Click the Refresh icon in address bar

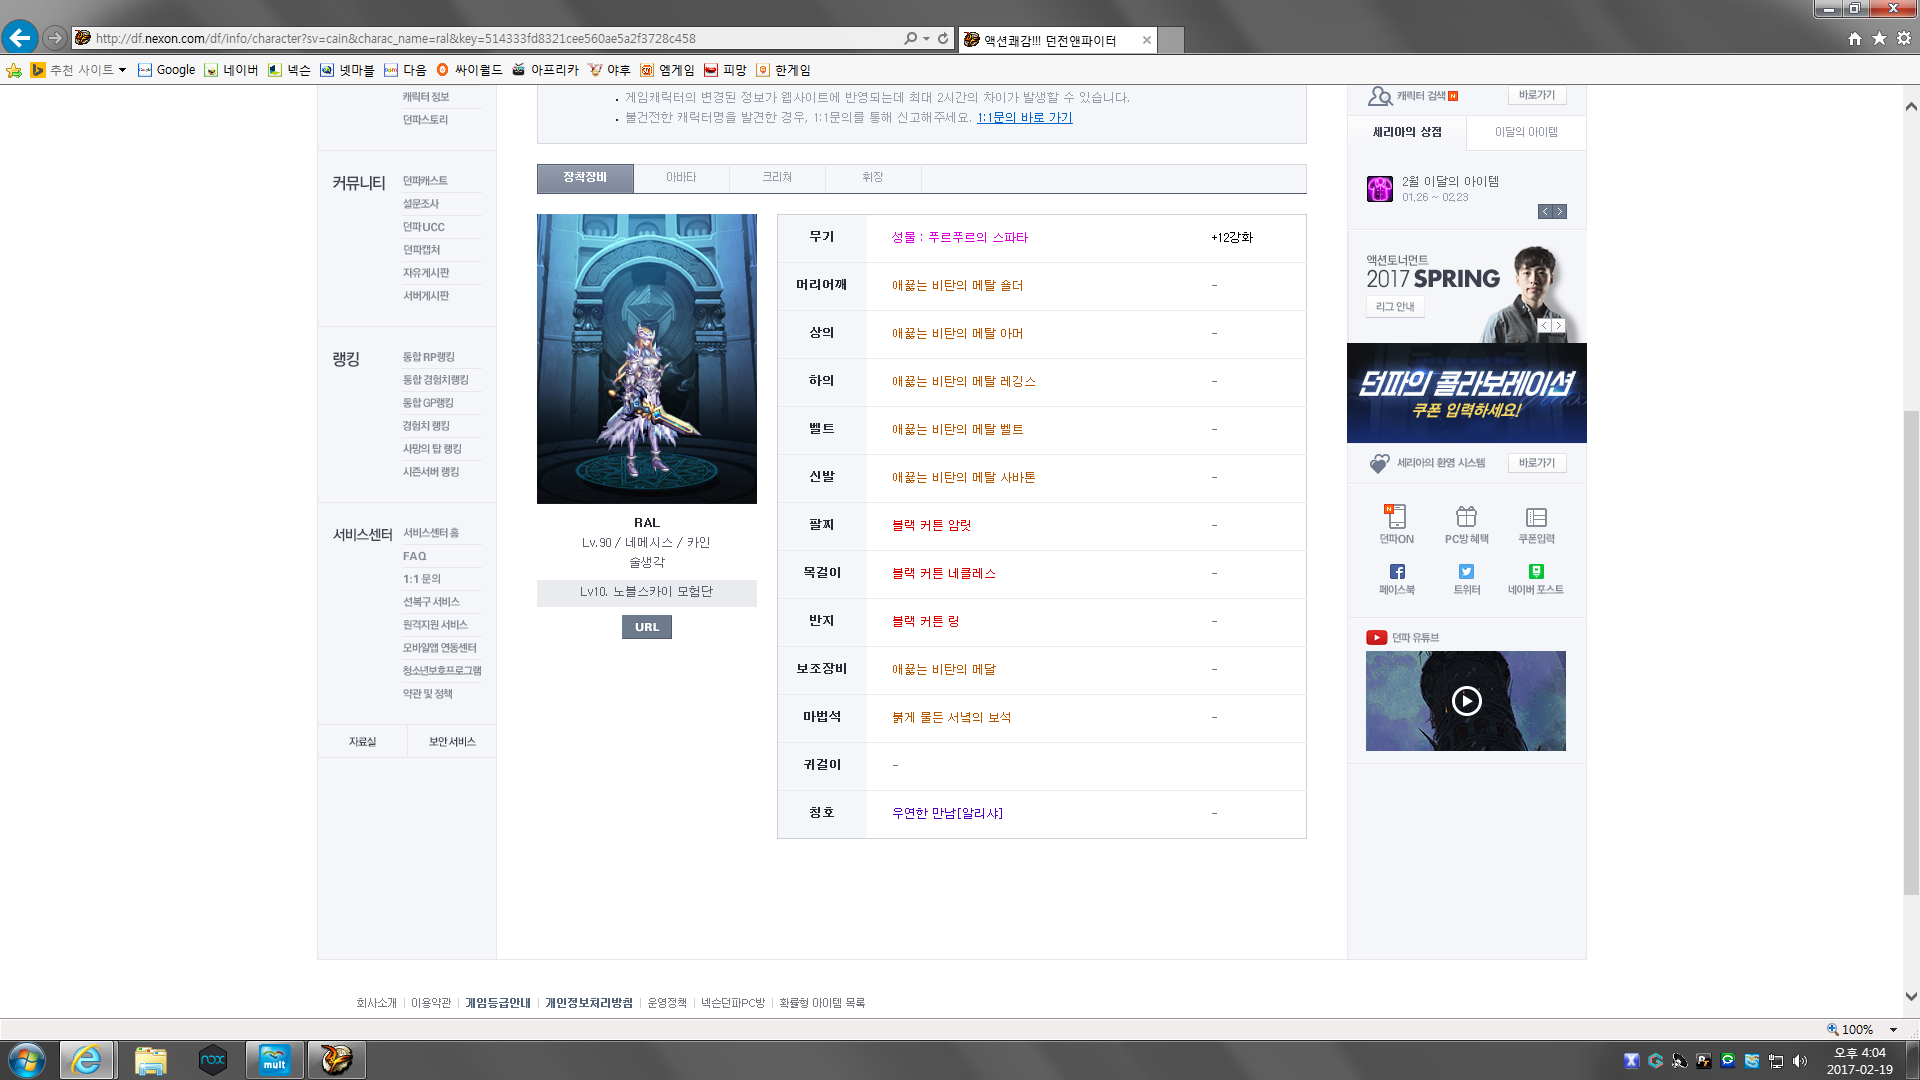(x=943, y=38)
